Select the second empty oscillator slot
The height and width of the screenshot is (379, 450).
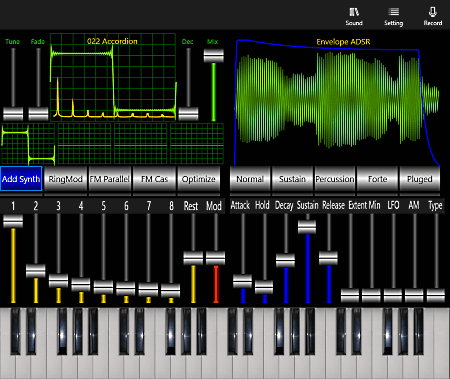[84, 144]
